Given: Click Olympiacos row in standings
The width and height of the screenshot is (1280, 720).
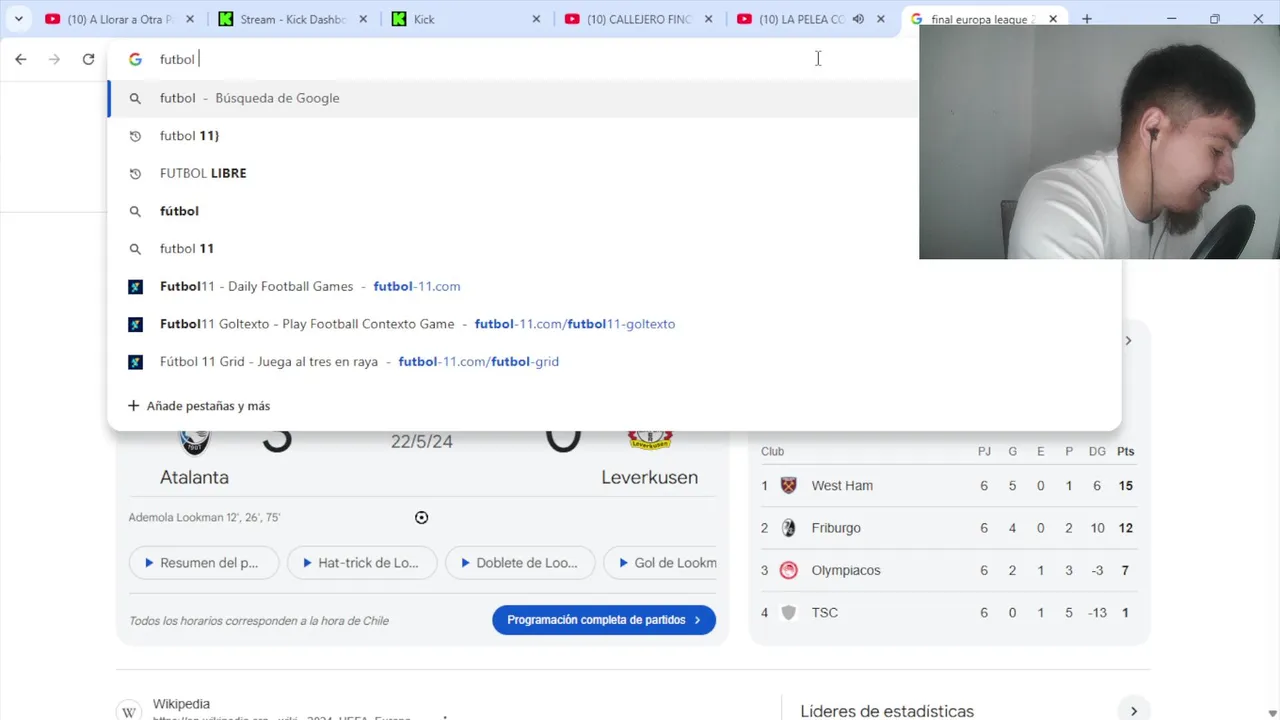Looking at the screenshot, I should [949, 570].
